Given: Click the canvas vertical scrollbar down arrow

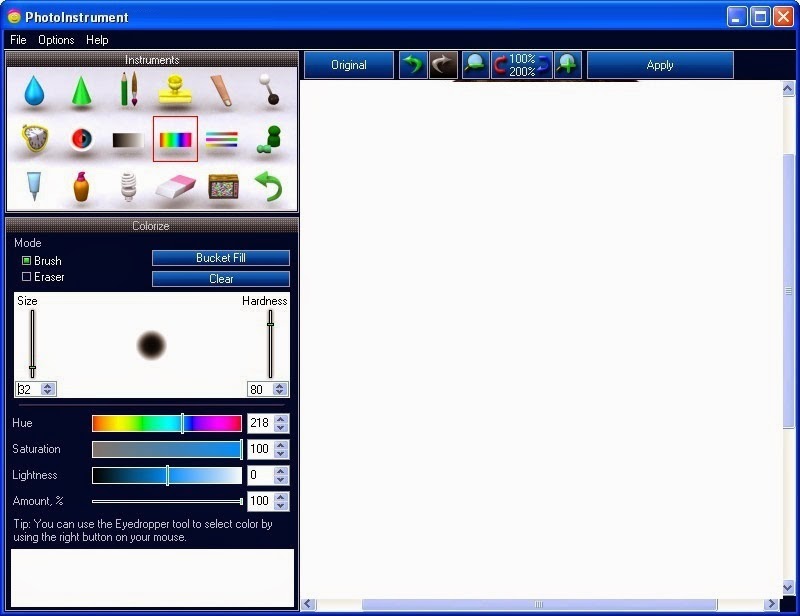Looking at the screenshot, I should coord(788,587).
